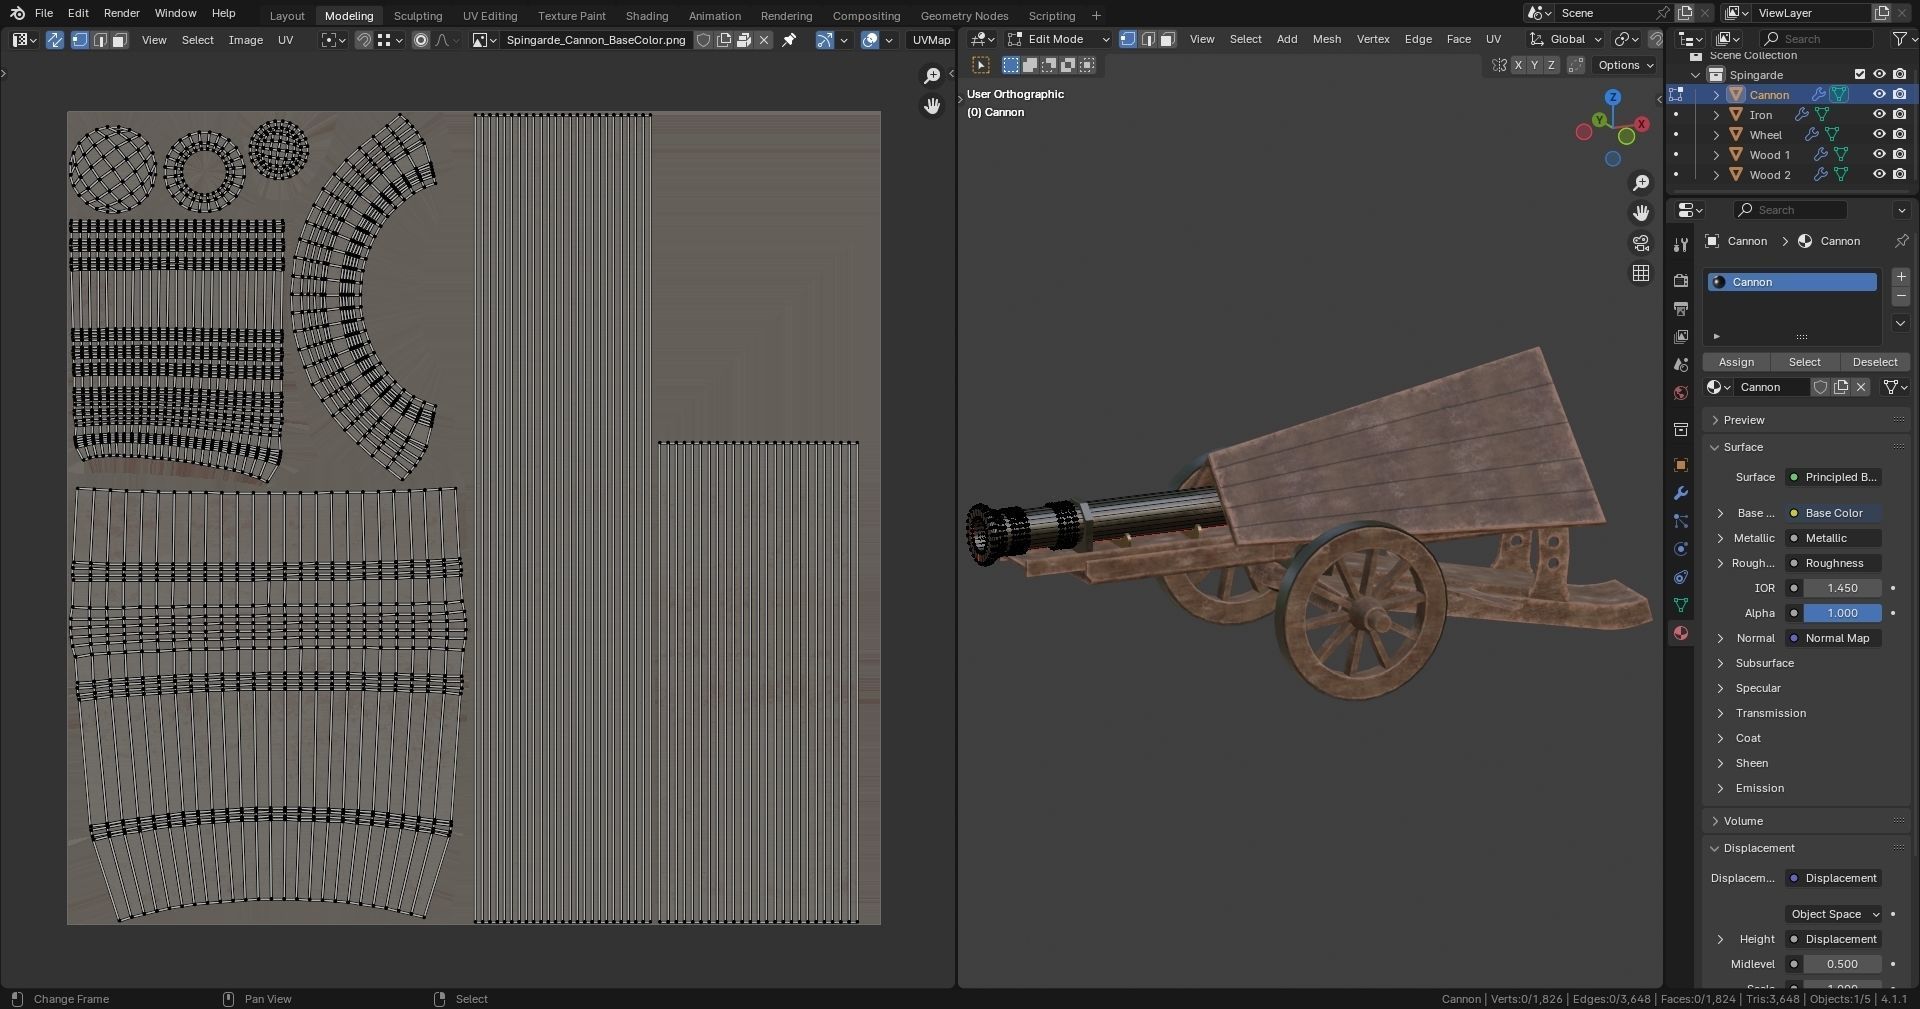Screen dimensions: 1920x1009
Task: Open the View Layer properties tab
Action: point(1681,337)
